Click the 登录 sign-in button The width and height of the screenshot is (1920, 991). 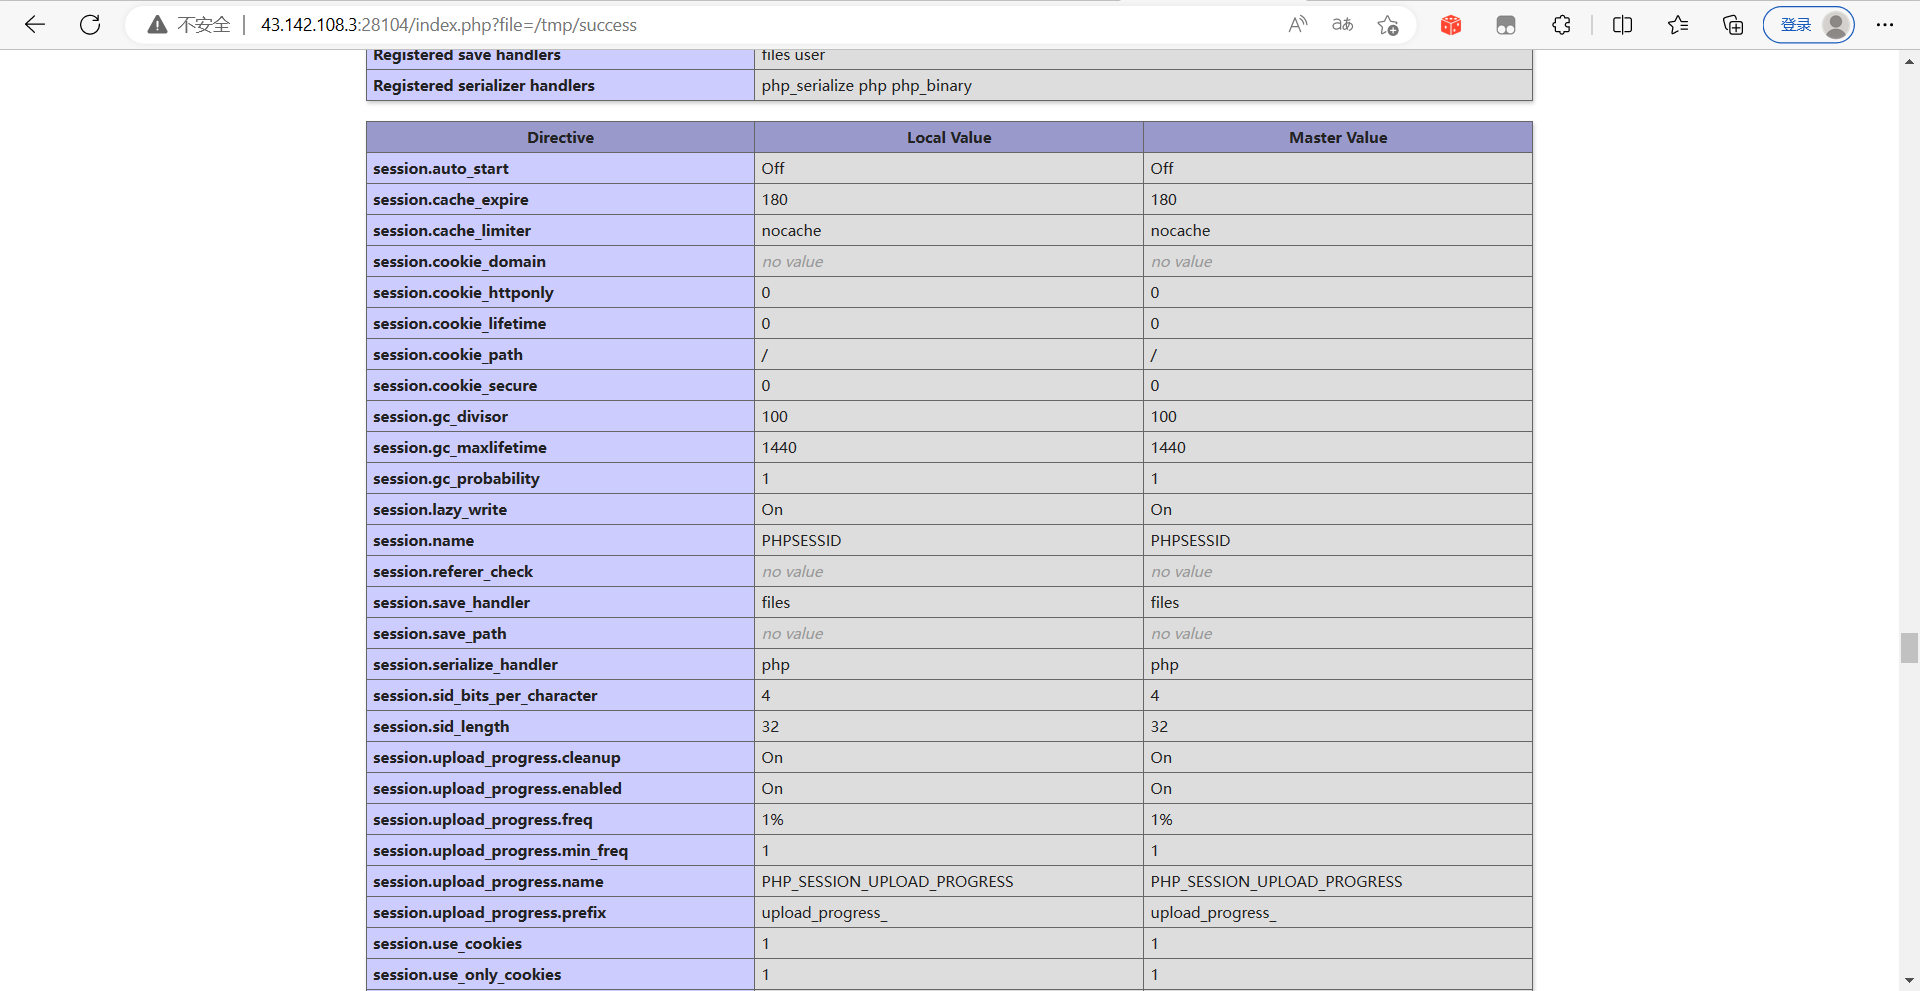click(x=1797, y=25)
